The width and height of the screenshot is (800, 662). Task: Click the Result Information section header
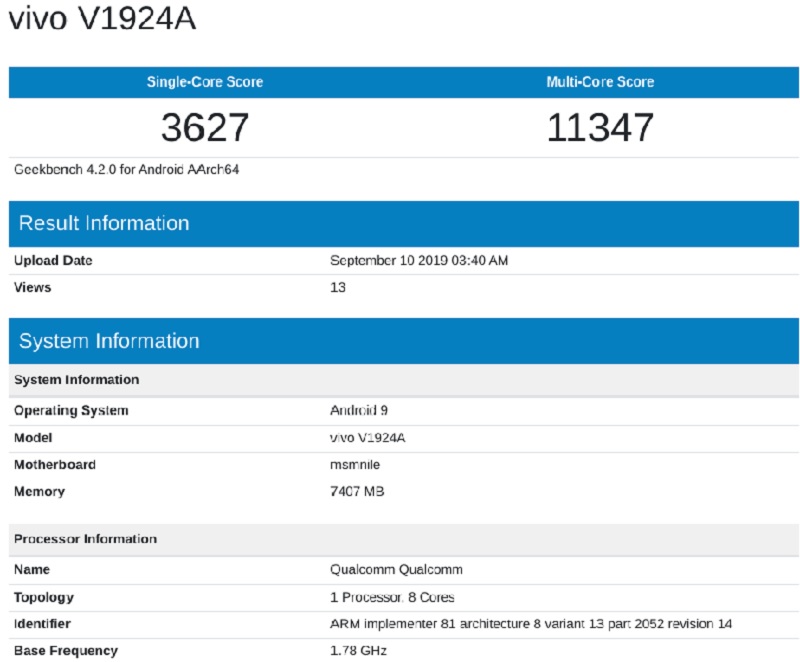[x=404, y=223]
